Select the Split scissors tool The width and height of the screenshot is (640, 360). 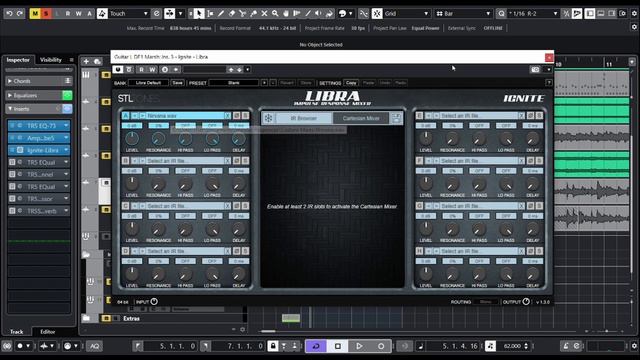pos(242,13)
